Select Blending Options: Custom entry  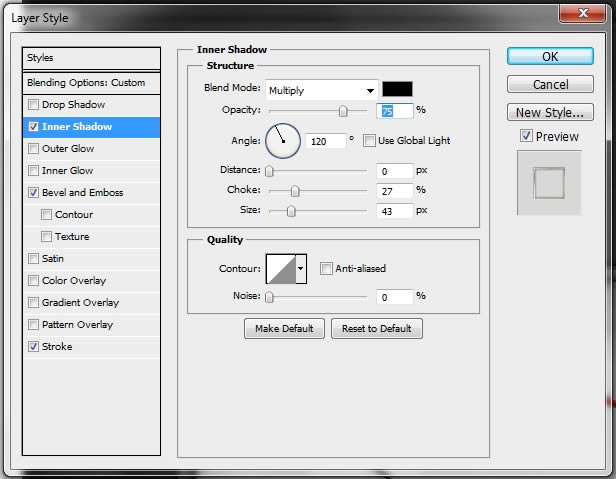[x=91, y=83]
